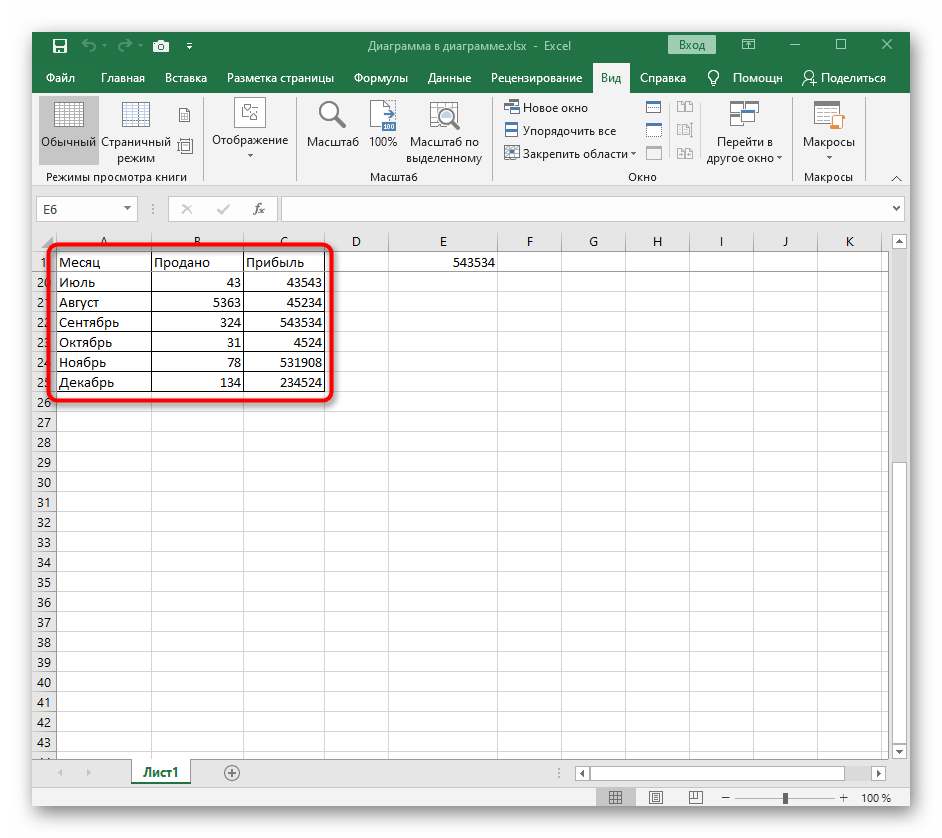Viewport: 942px width, 838px height.
Task: Open the Разметка страницы tab
Action: pyautogui.click(x=280, y=78)
